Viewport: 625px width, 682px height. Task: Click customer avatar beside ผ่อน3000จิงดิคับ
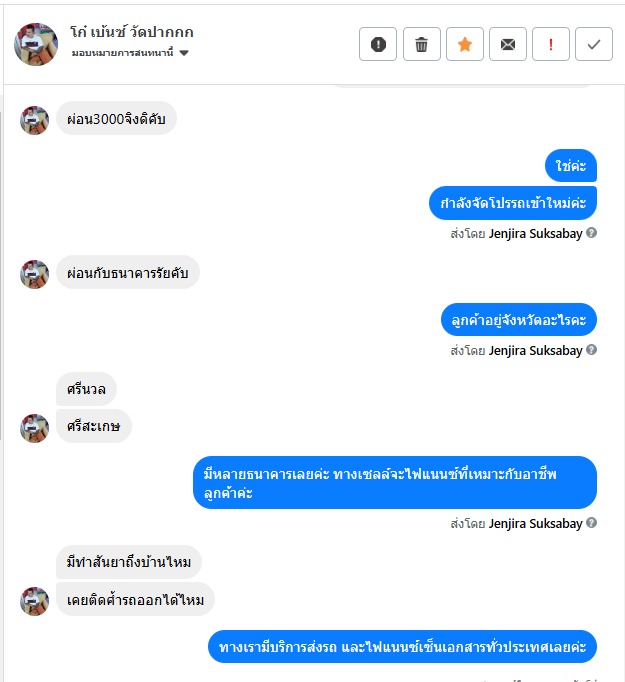pos(34,120)
